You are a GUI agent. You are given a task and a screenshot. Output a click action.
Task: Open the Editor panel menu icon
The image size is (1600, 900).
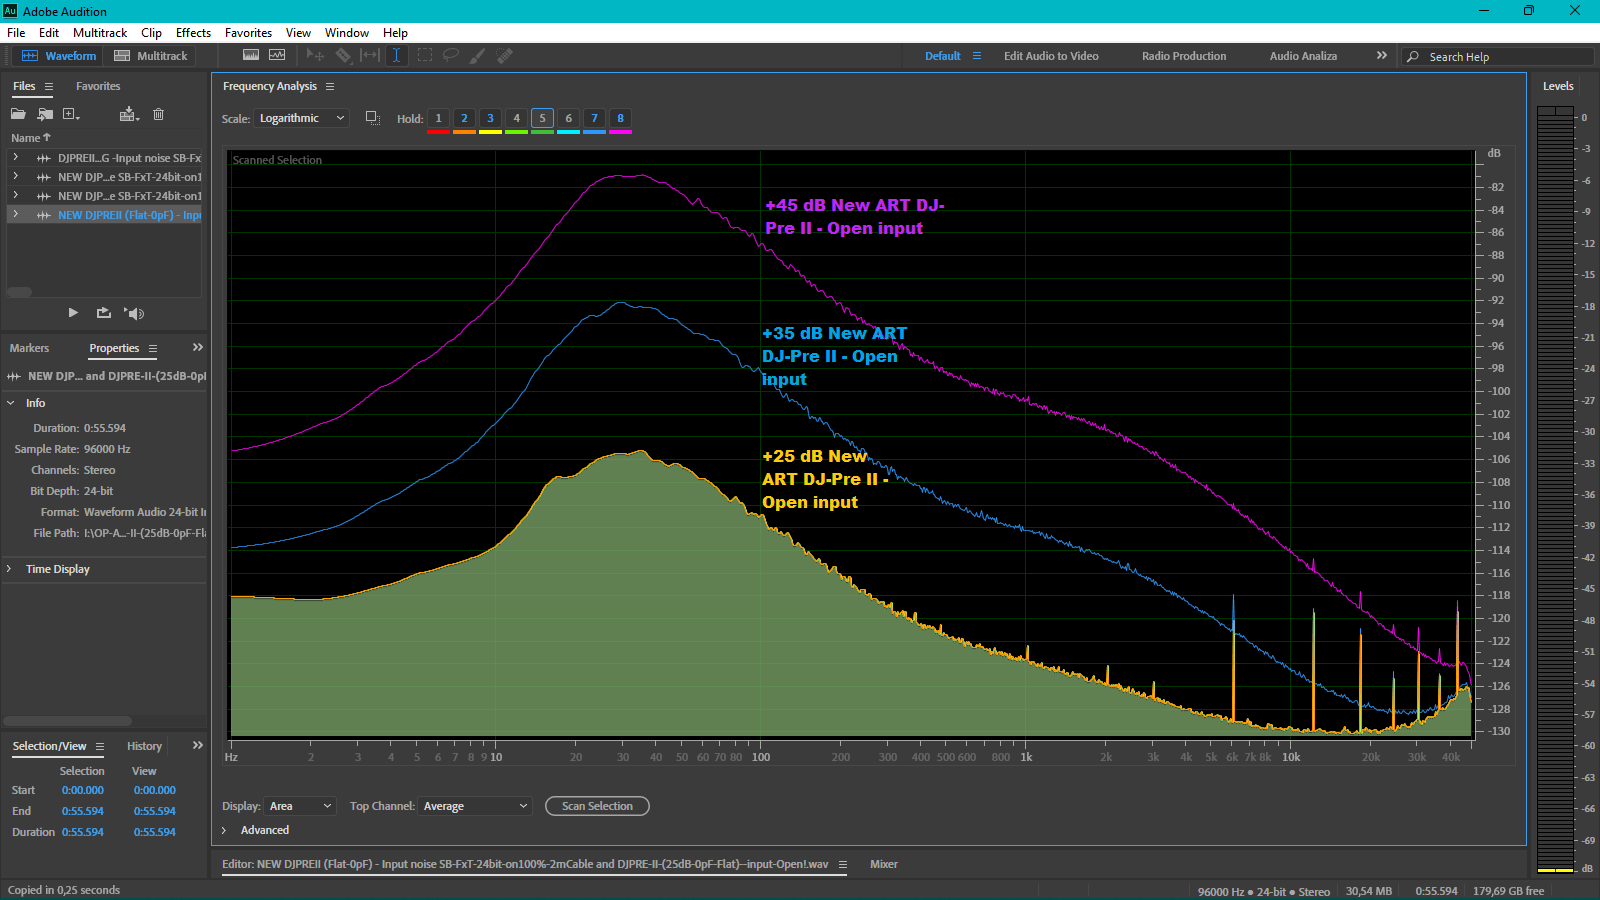pos(842,865)
